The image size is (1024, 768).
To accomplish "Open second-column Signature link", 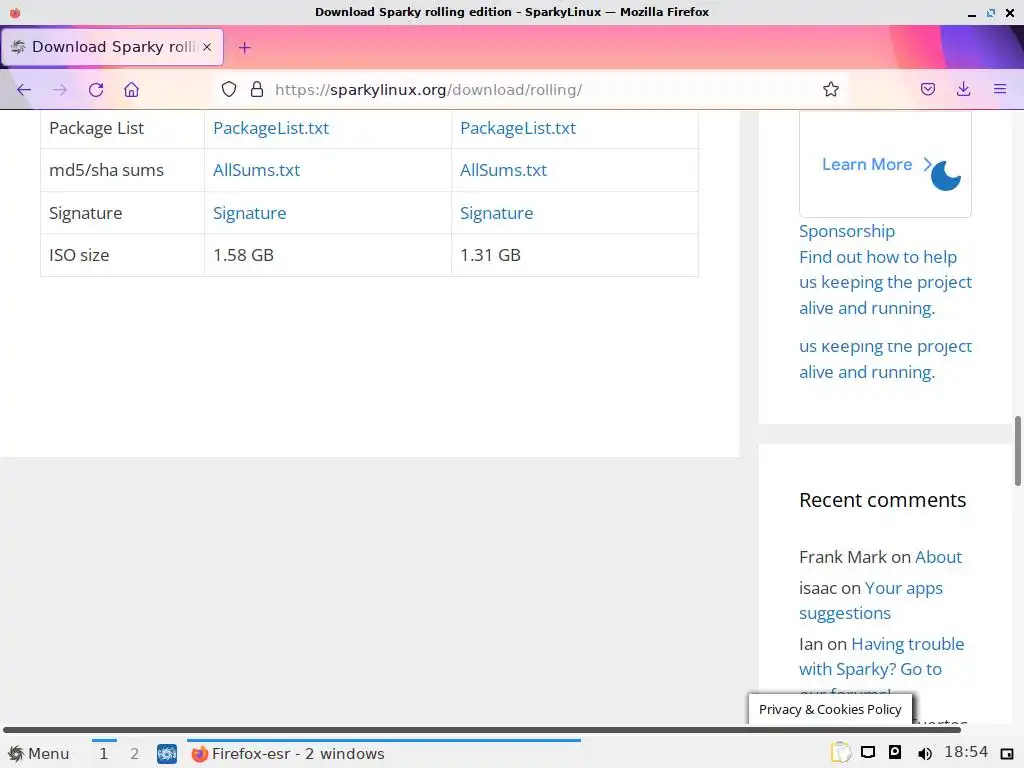I will pyautogui.click(x=496, y=213).
